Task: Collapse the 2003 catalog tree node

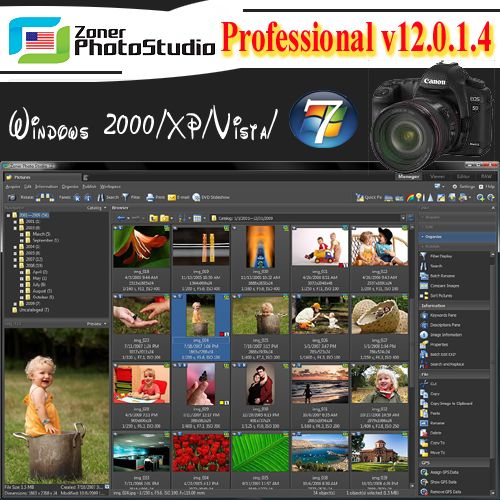Action: (x=15, y=228)
